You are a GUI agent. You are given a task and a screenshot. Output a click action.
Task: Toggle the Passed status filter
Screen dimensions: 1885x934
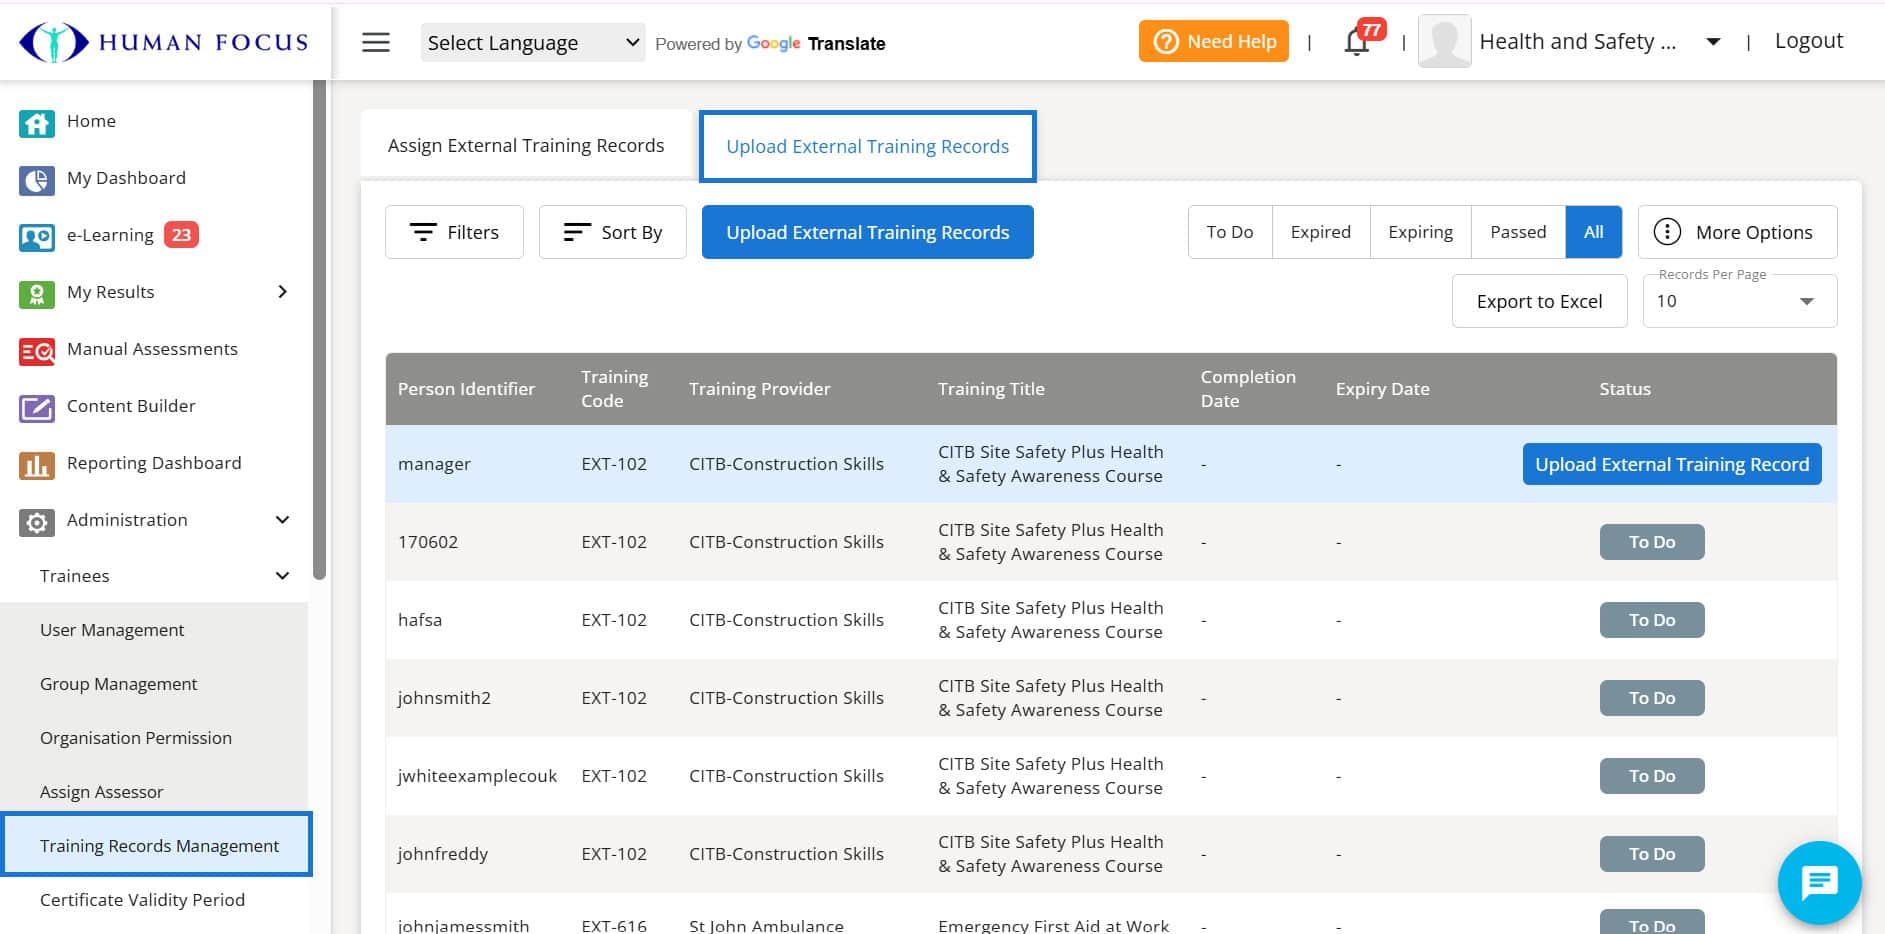(x=1517, y=231)
